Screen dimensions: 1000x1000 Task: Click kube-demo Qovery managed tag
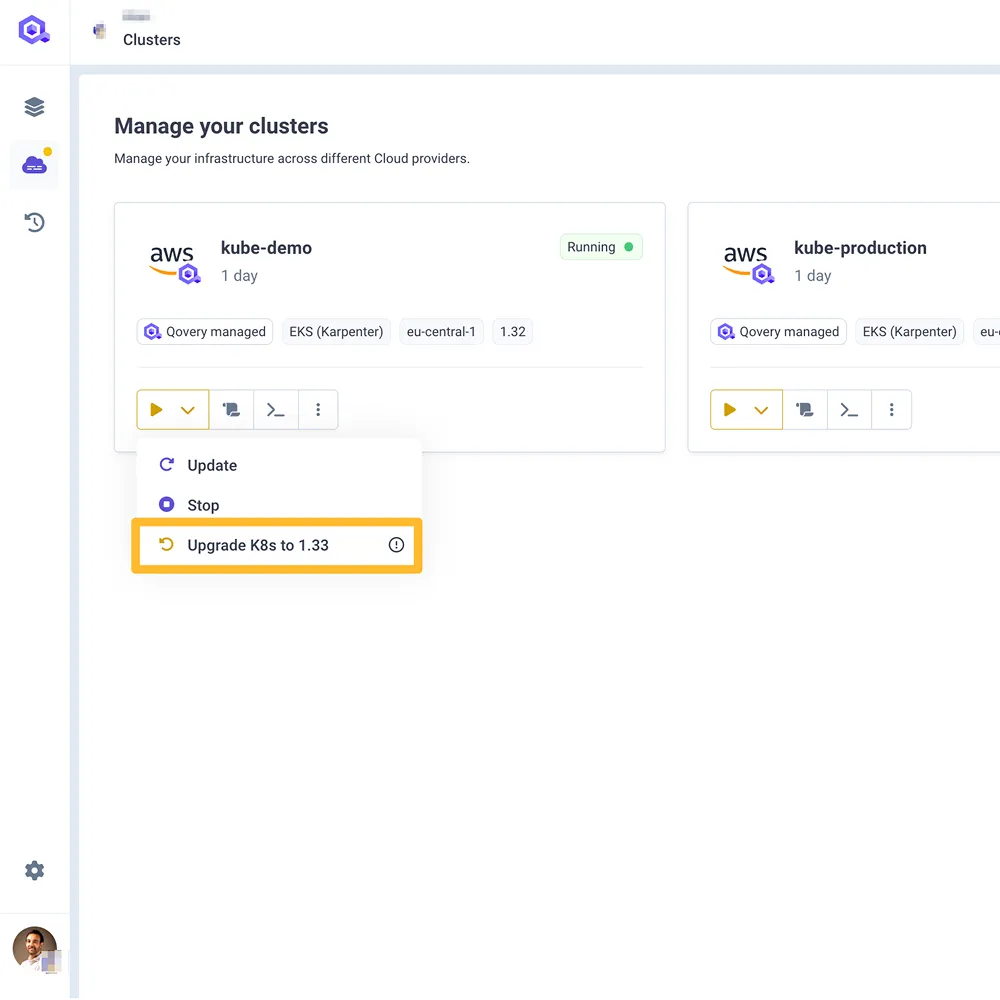coord(205,332)
